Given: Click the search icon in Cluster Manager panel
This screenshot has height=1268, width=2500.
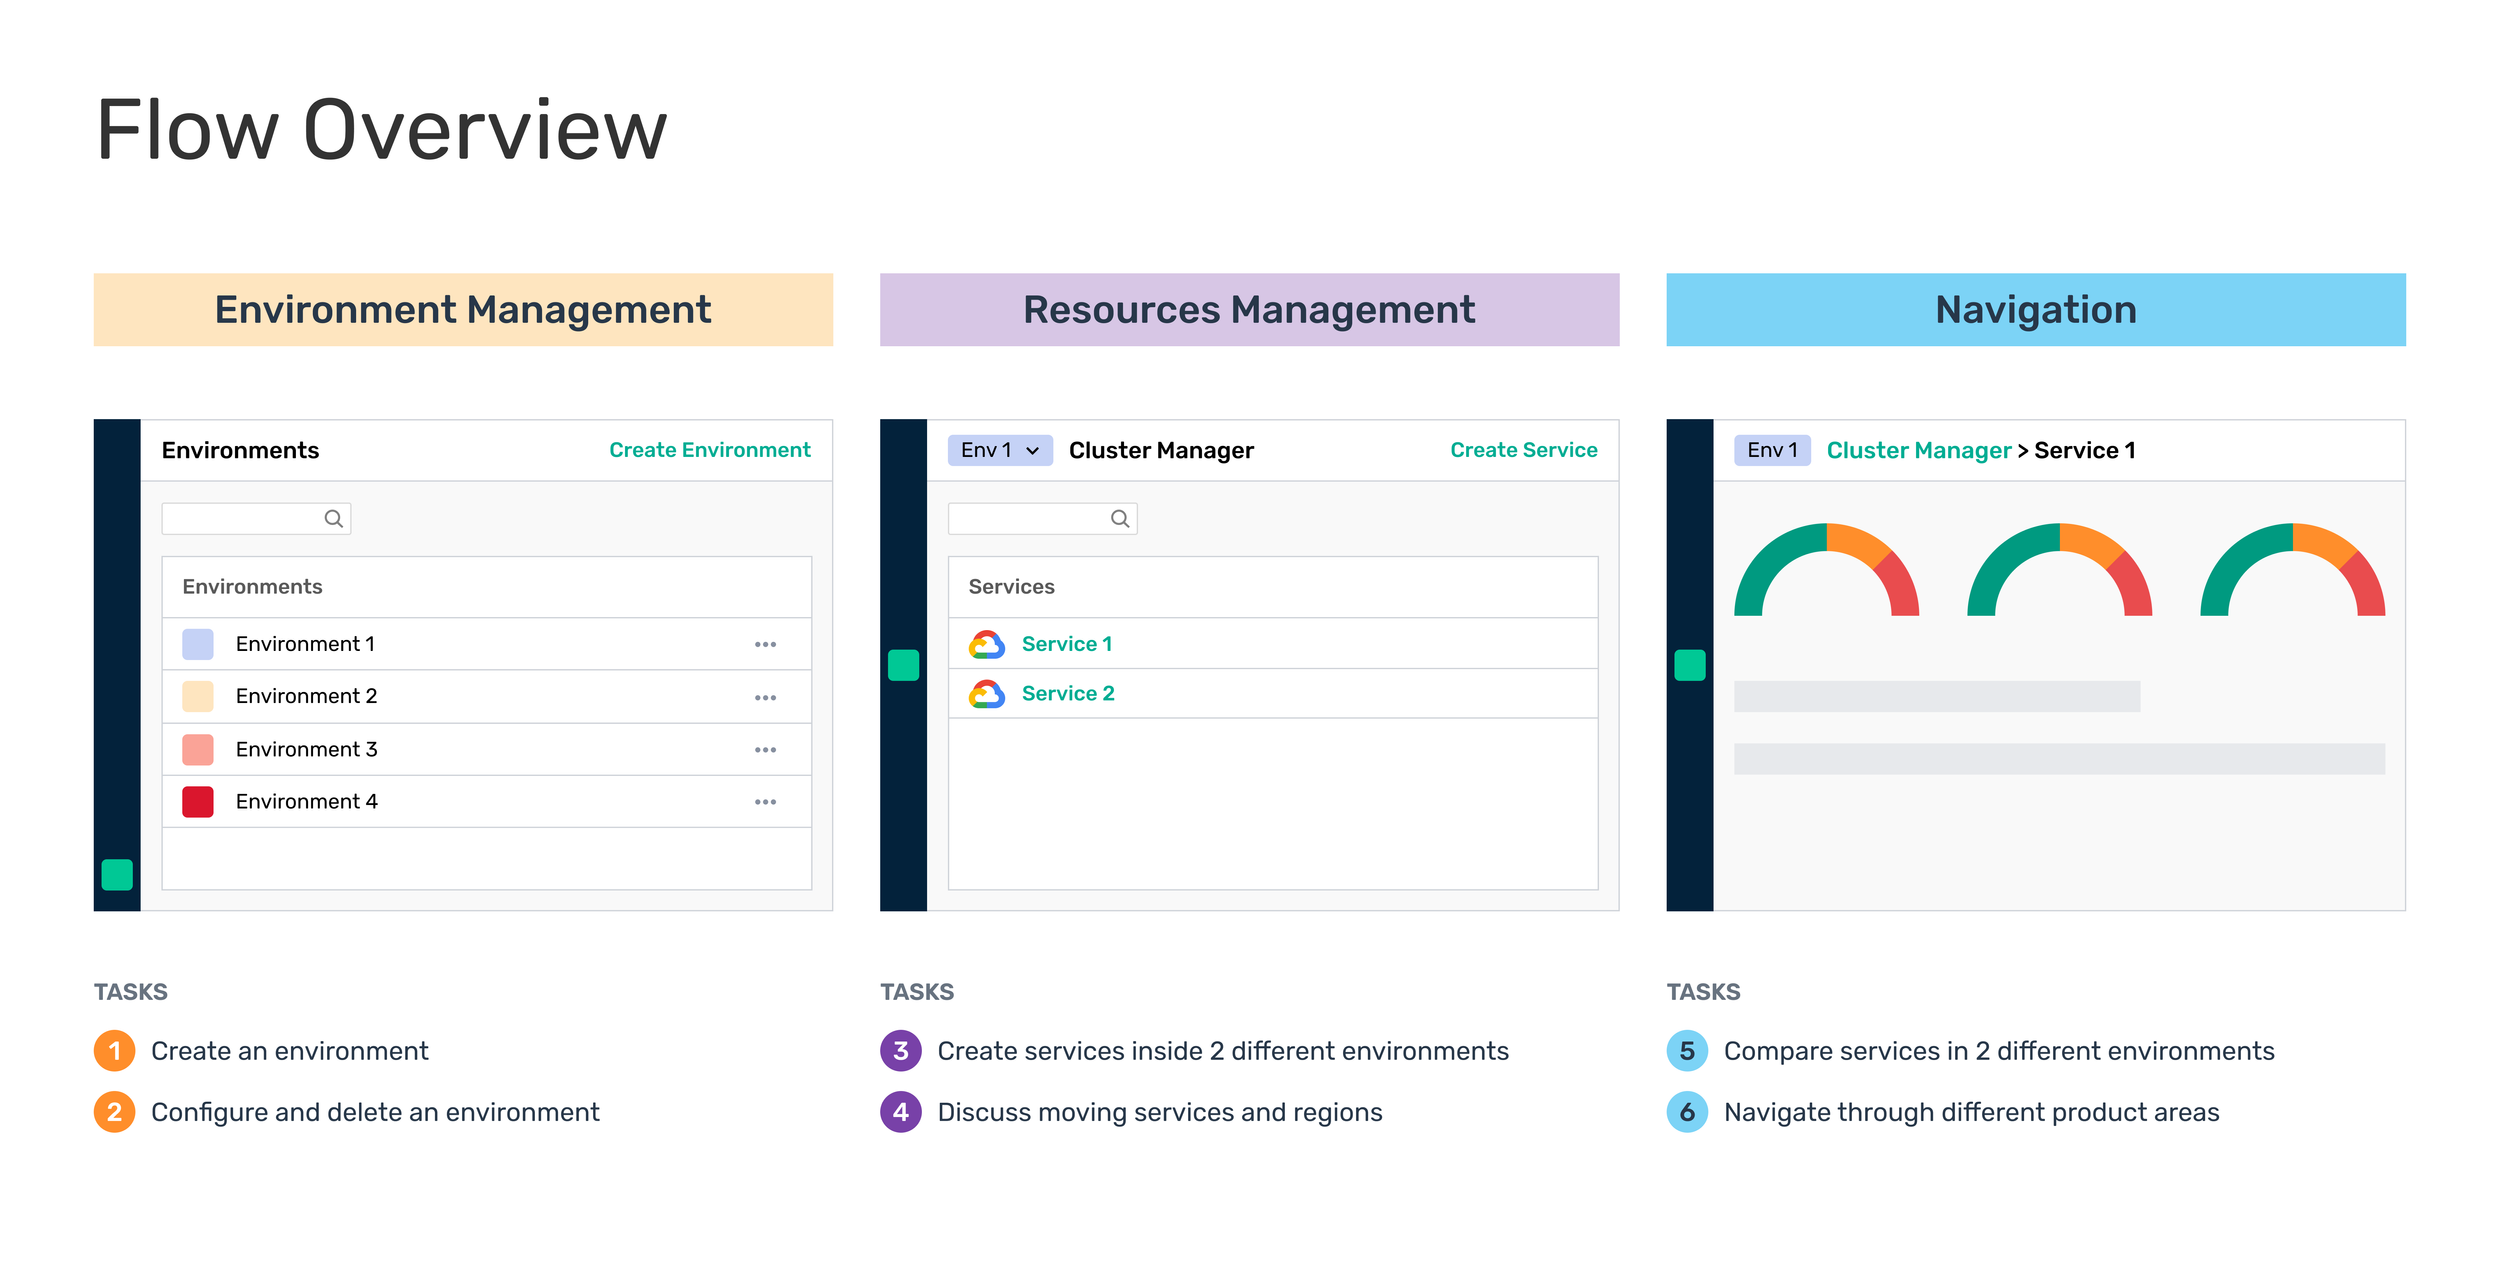Looking at the screenshot, I should [1119, 518].
